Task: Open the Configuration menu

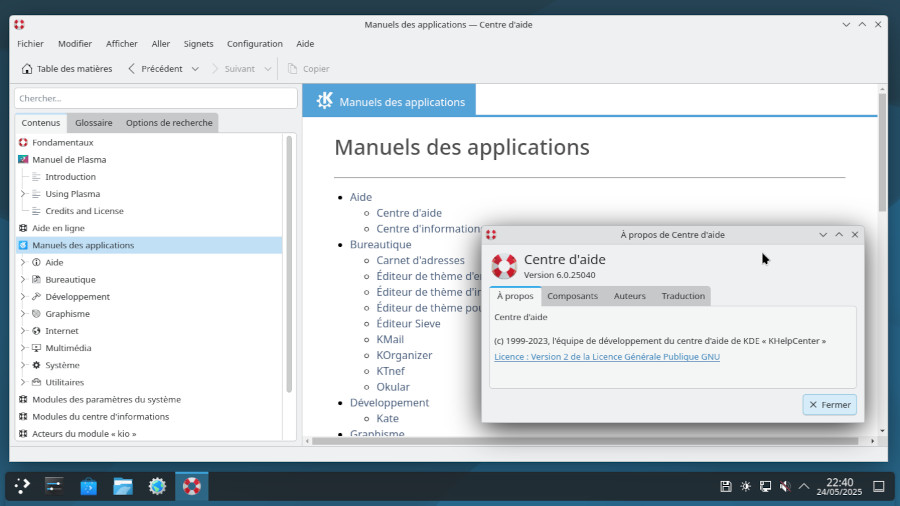Action: (255, 44)
